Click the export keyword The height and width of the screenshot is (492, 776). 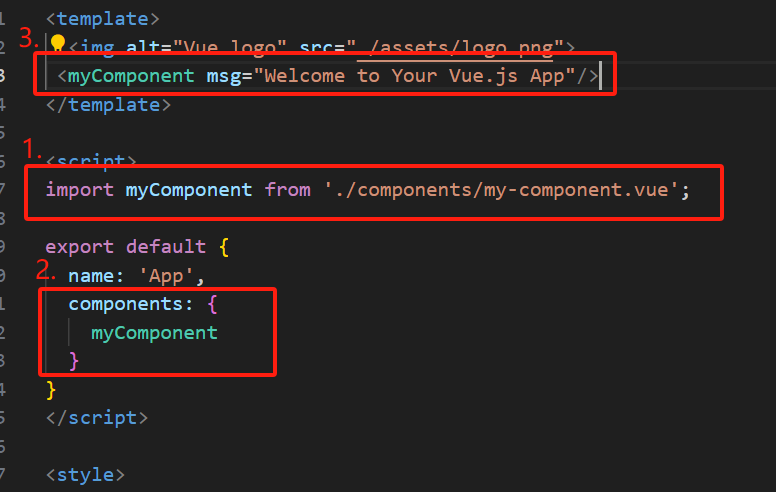coord(80,247)
